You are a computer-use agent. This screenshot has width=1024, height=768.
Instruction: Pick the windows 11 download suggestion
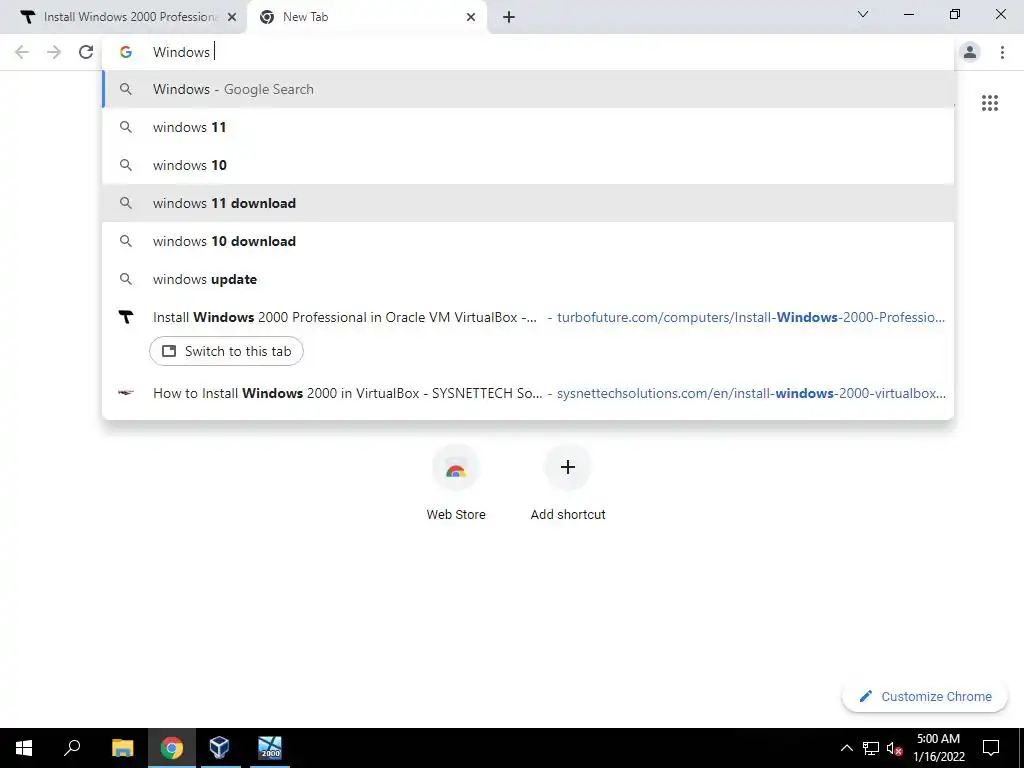pos(528,203)
